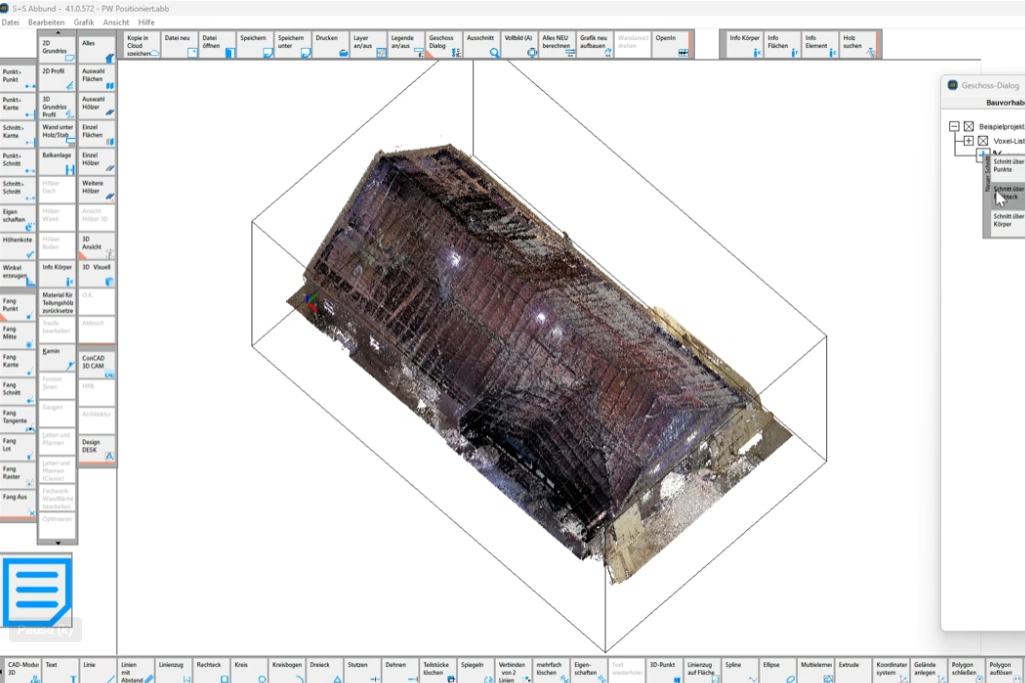Select the Rechteck drawing tool
Image resolution: width=1025 pixels, height=683 pixels.
coord(211,670)
